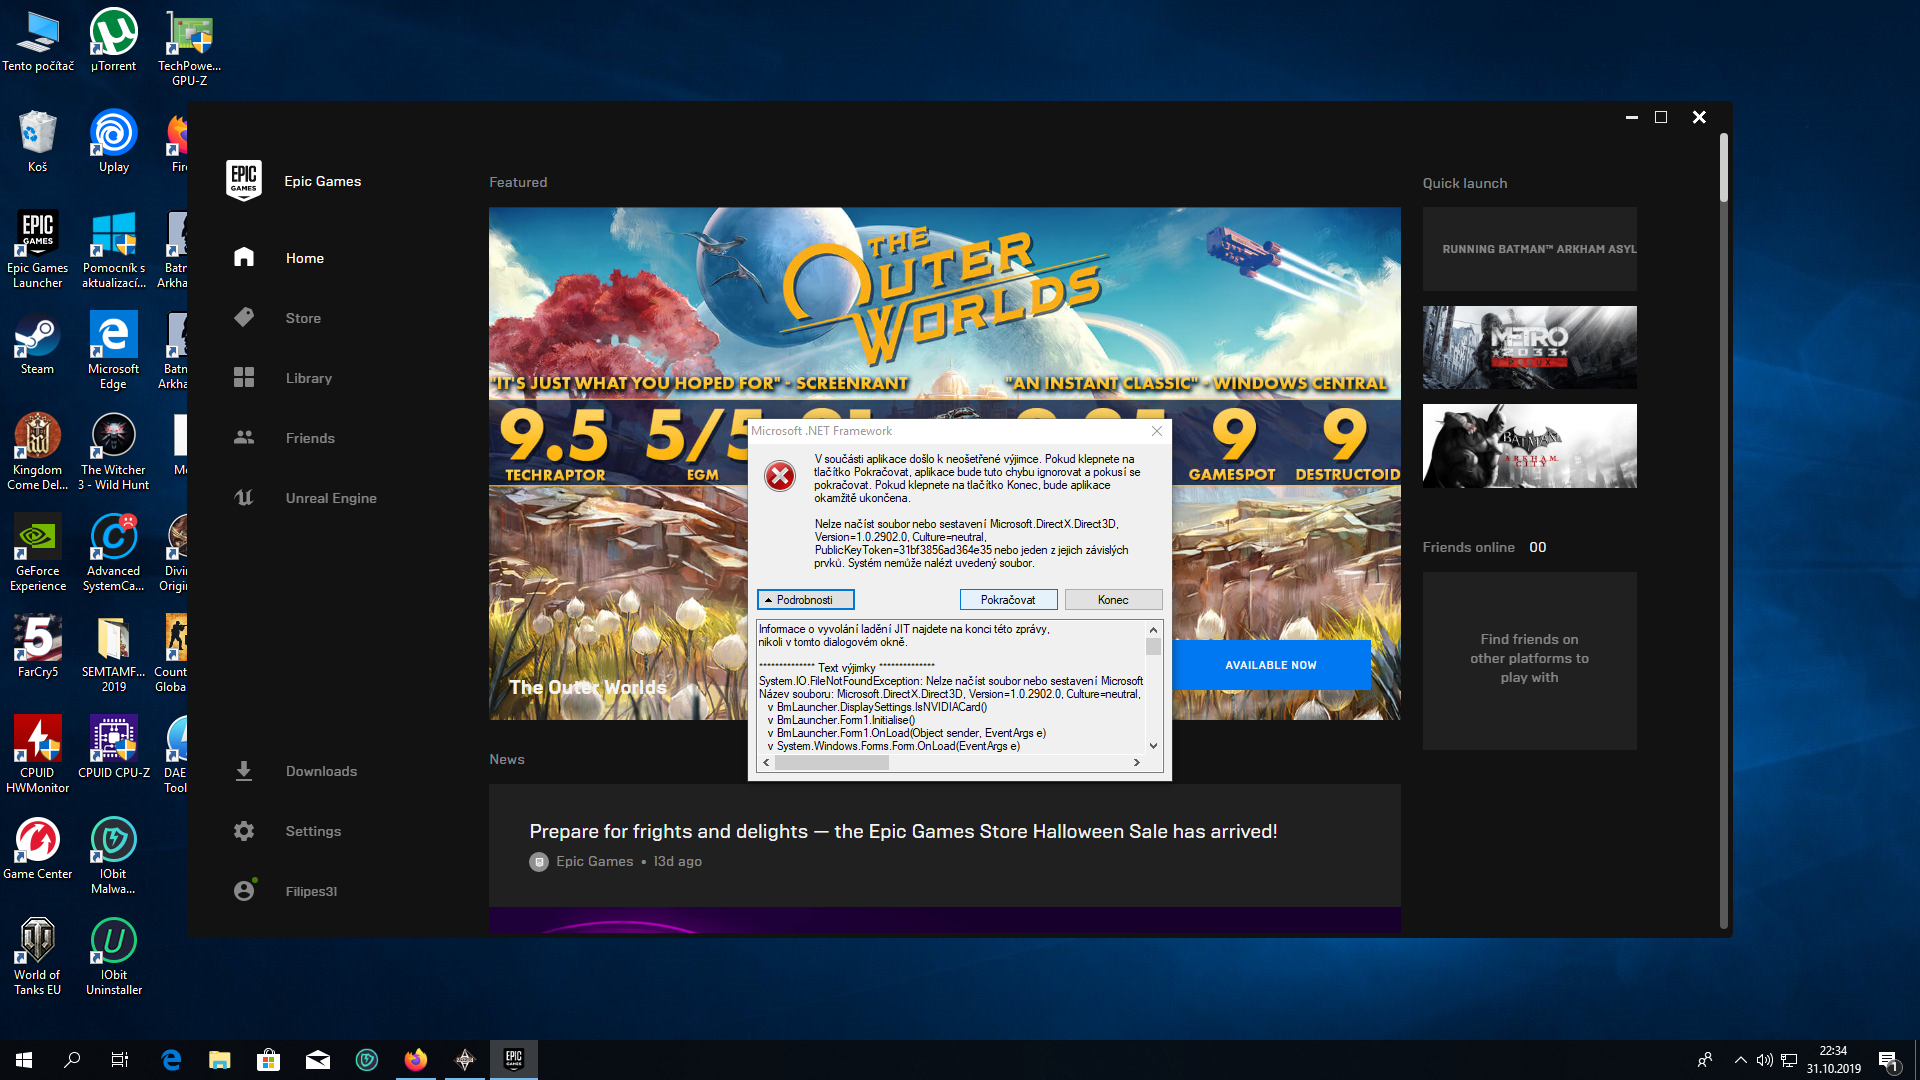Collapse details with the Podrobnosti button
The height and width of the screenshot is (1080, 1920).
pos(805,600)
